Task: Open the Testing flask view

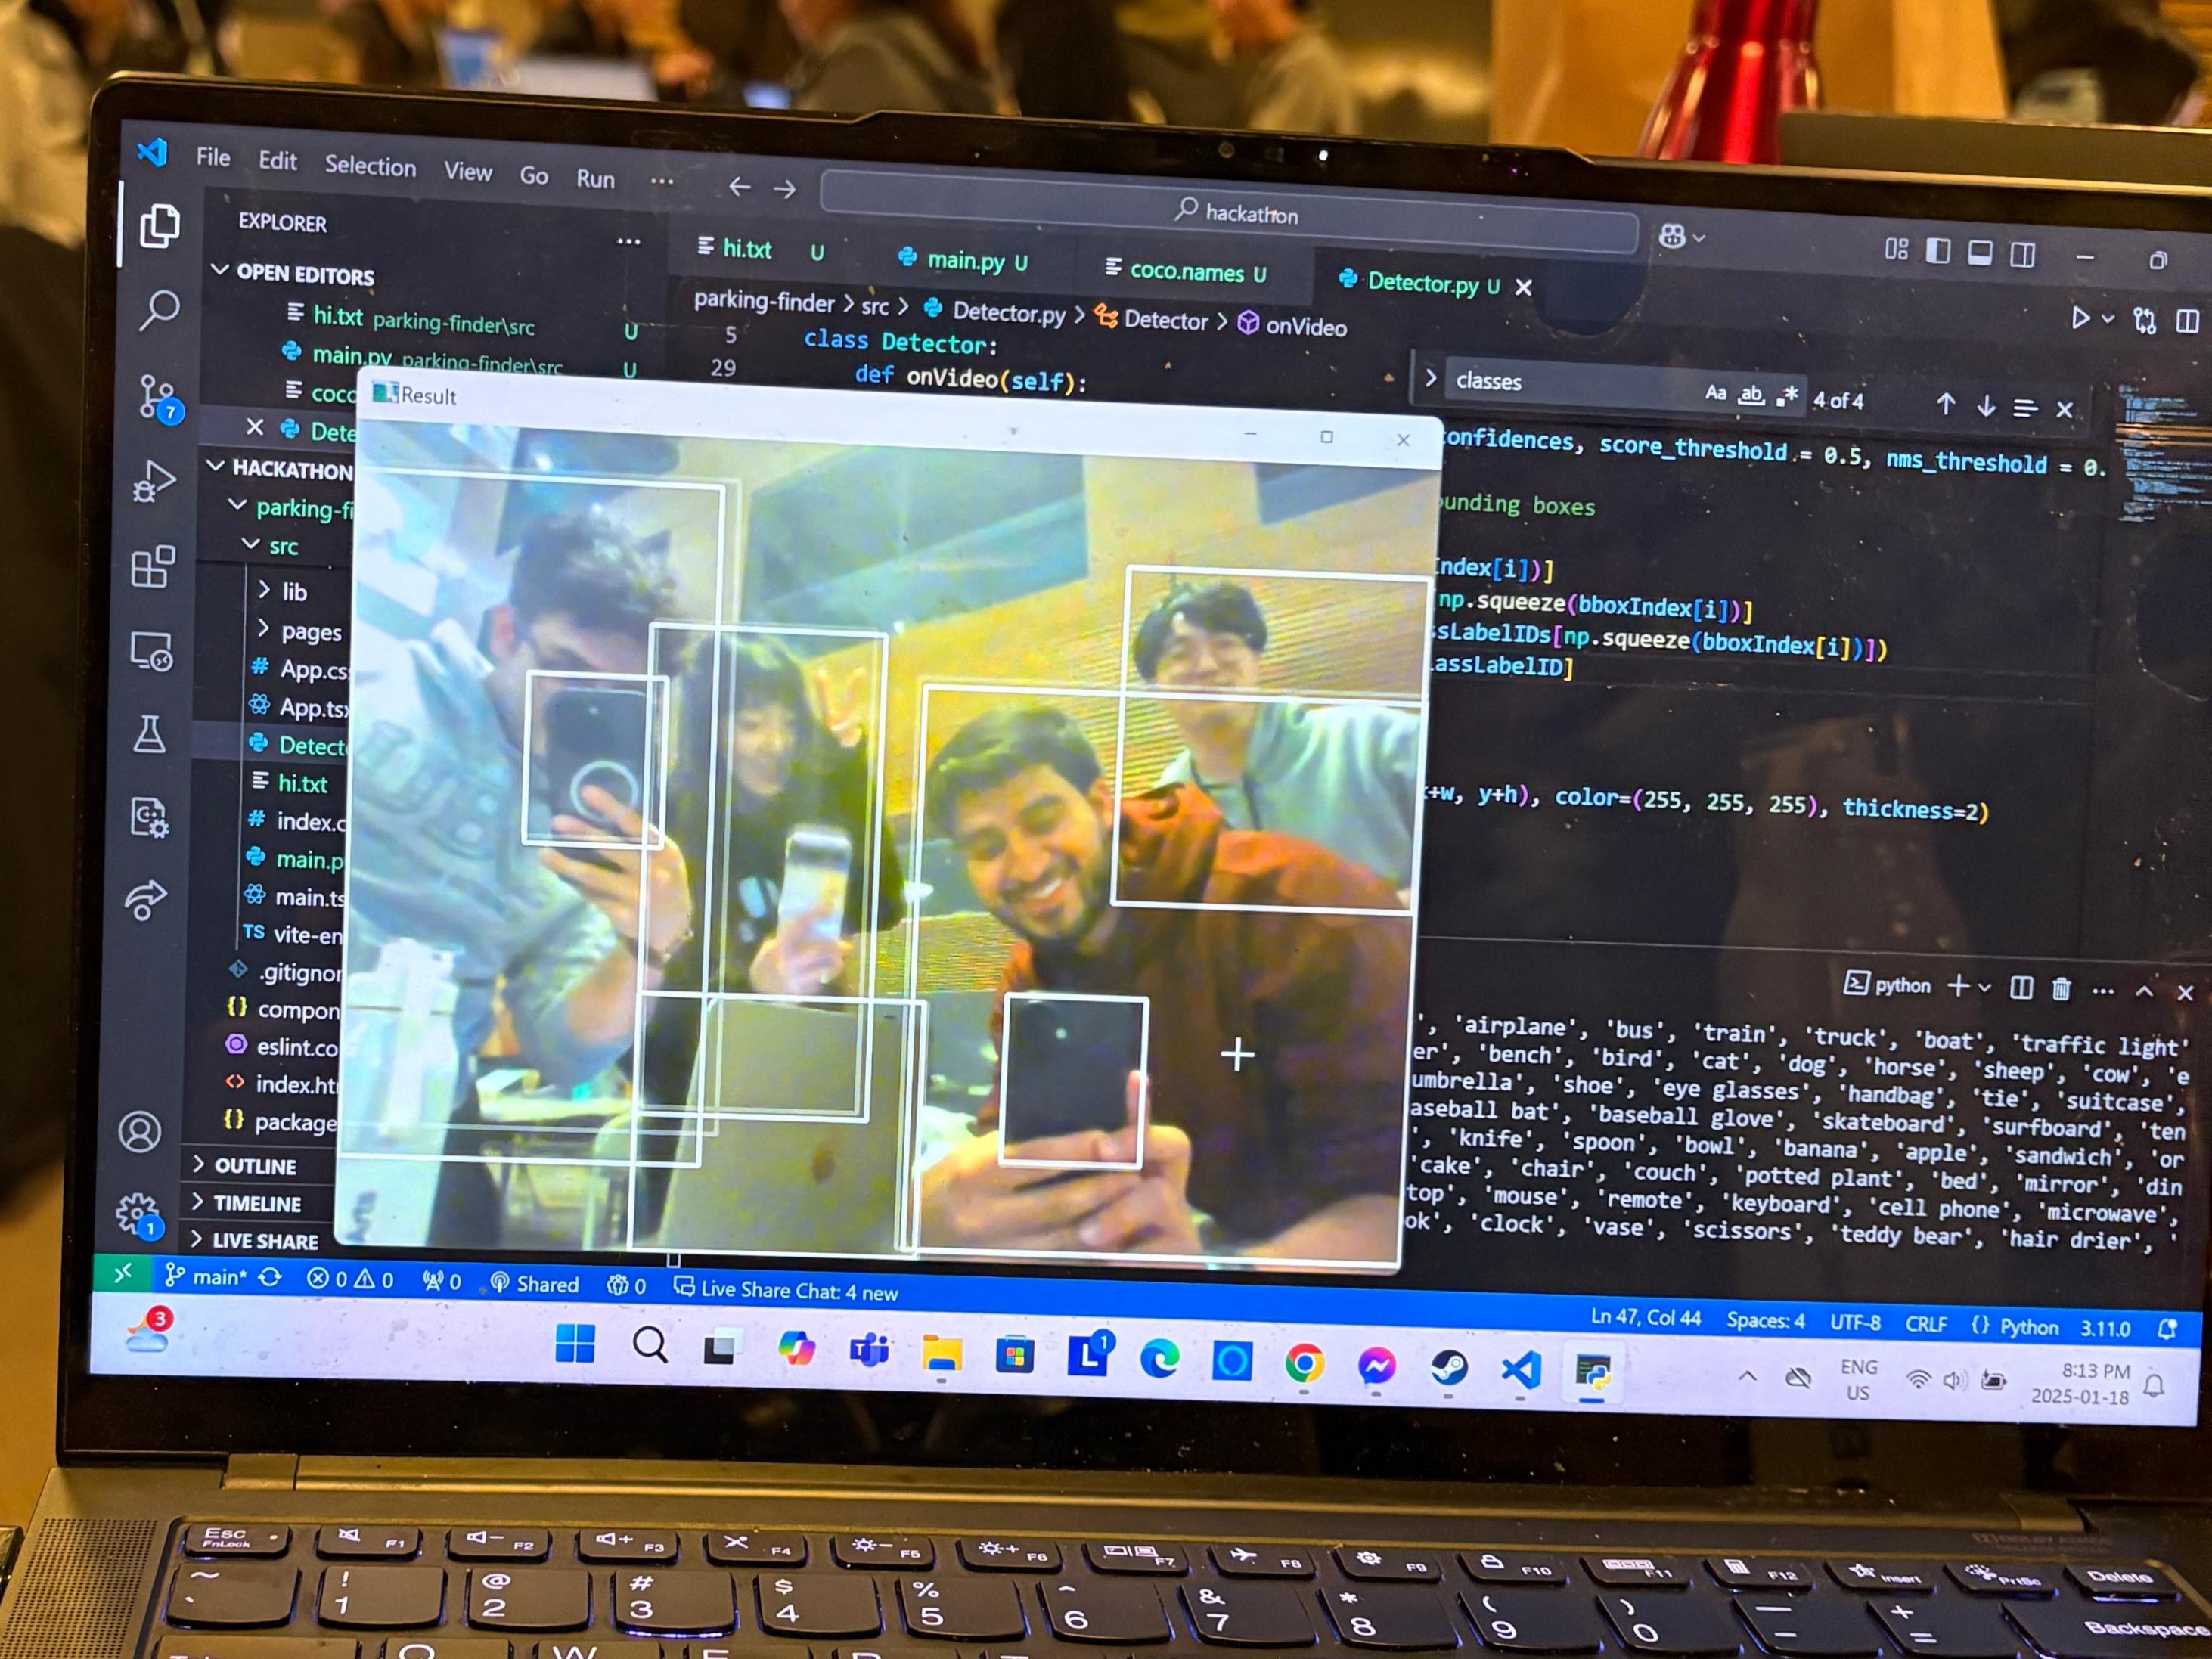Action: [149, 734]
